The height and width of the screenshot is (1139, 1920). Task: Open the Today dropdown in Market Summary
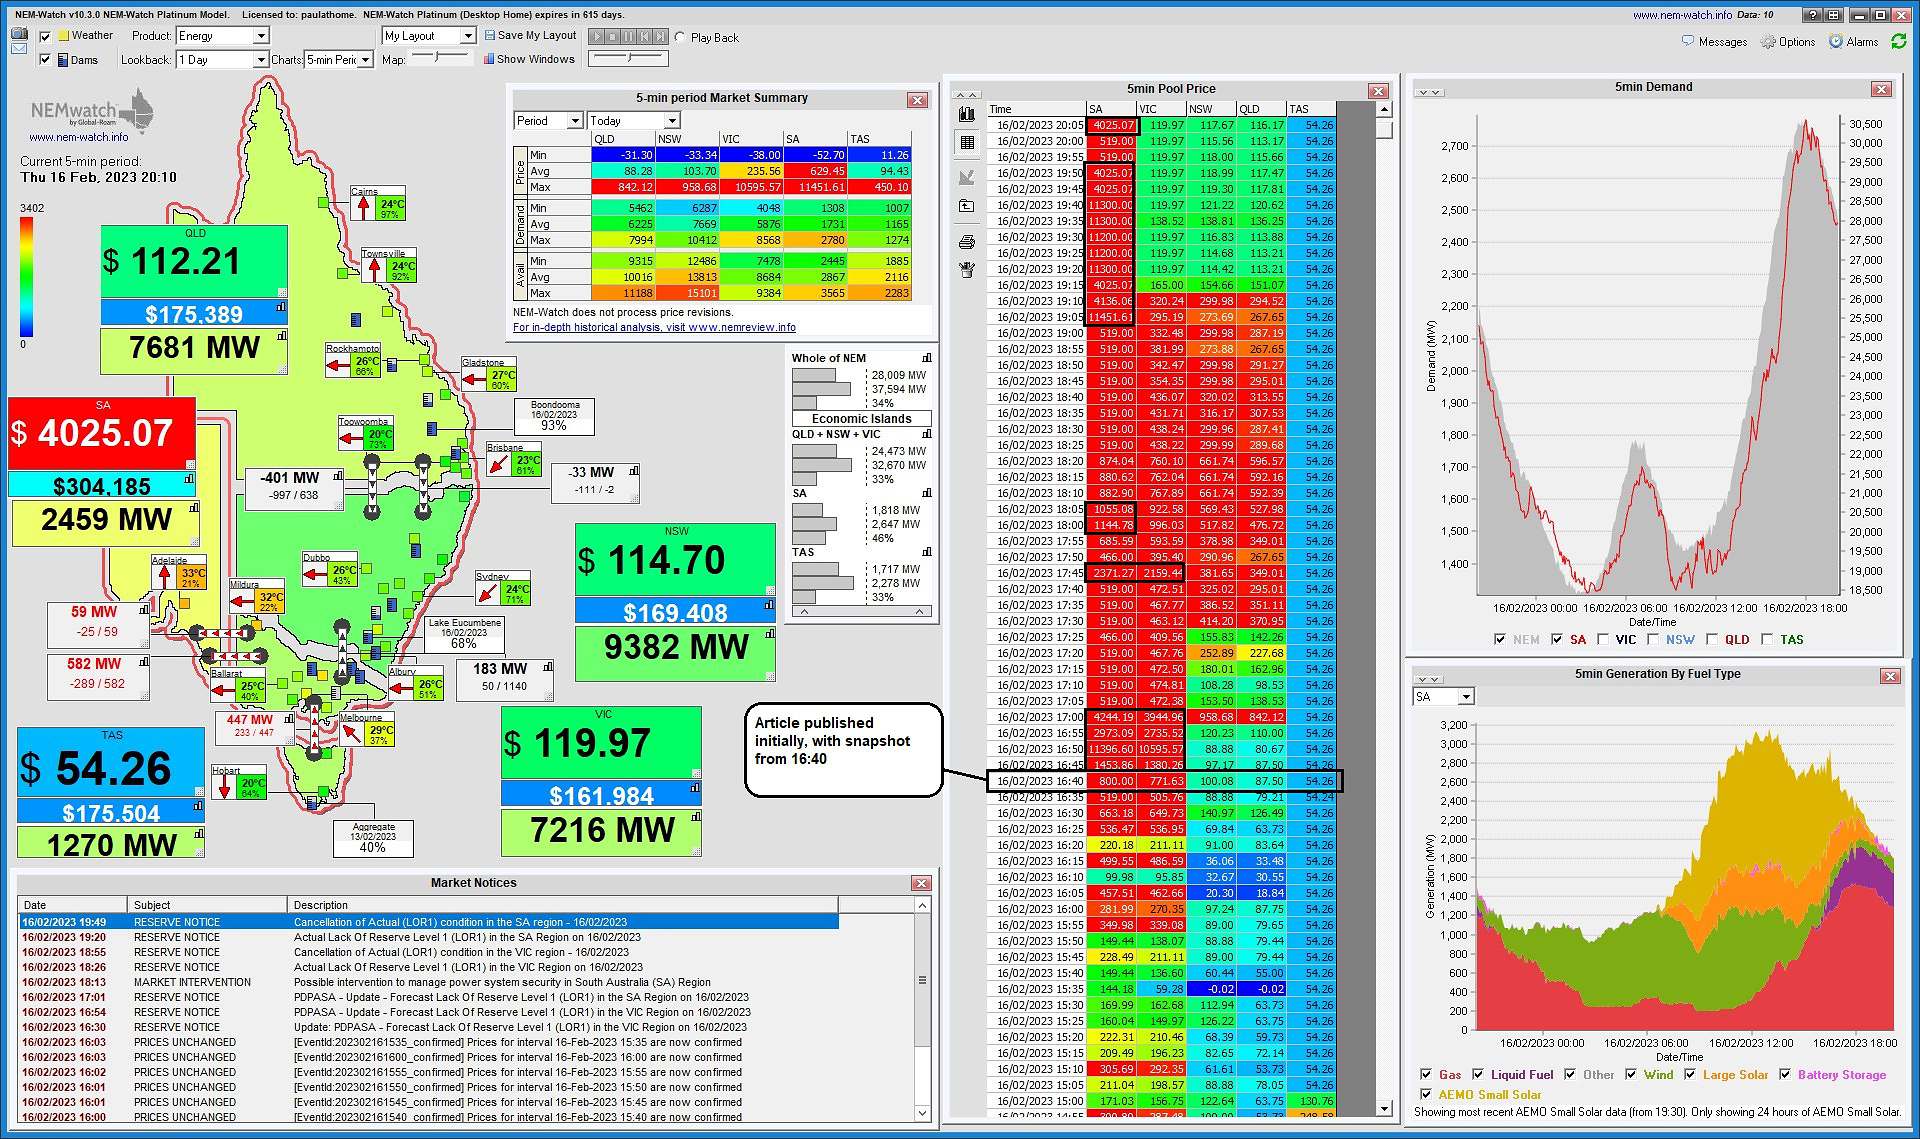pyautogui.click(x=633, y=121)
